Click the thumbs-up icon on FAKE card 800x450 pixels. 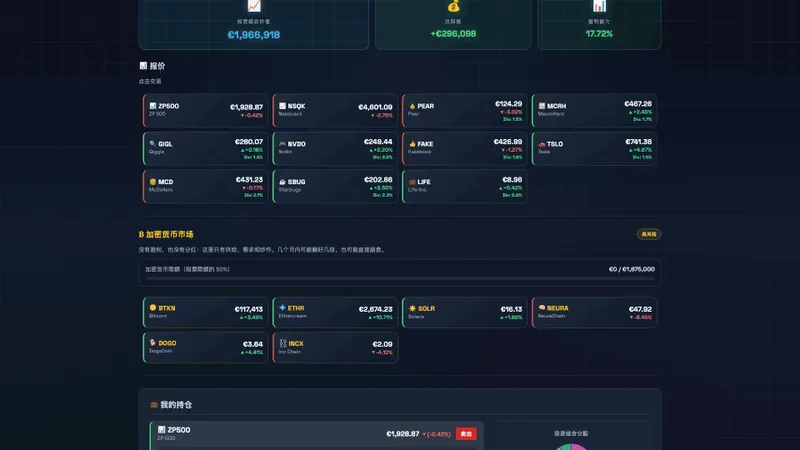[412, 144]
